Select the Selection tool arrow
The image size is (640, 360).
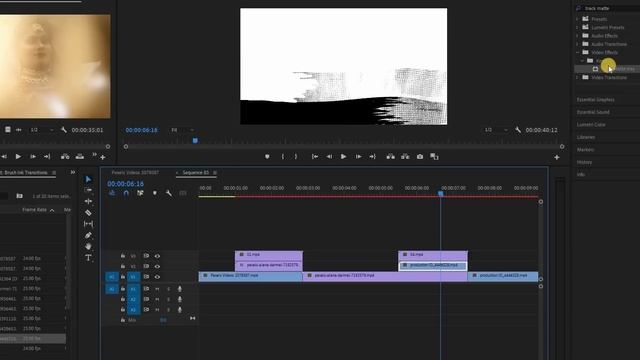pyautogui.click(x=88, y=179)
